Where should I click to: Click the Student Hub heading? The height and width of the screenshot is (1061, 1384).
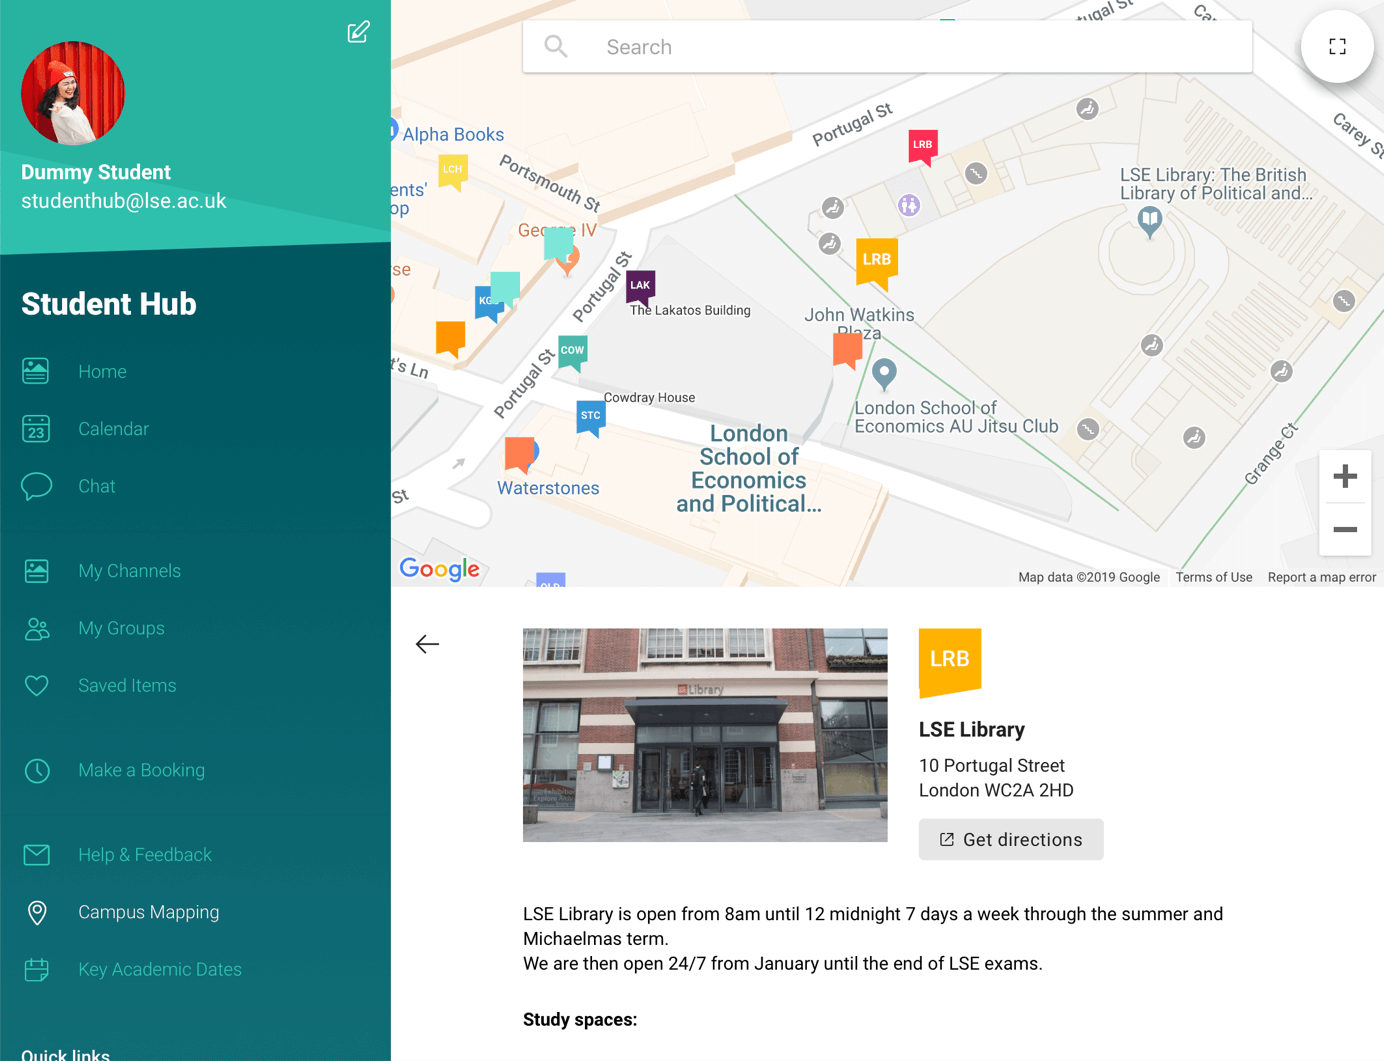tap(109, 304)
